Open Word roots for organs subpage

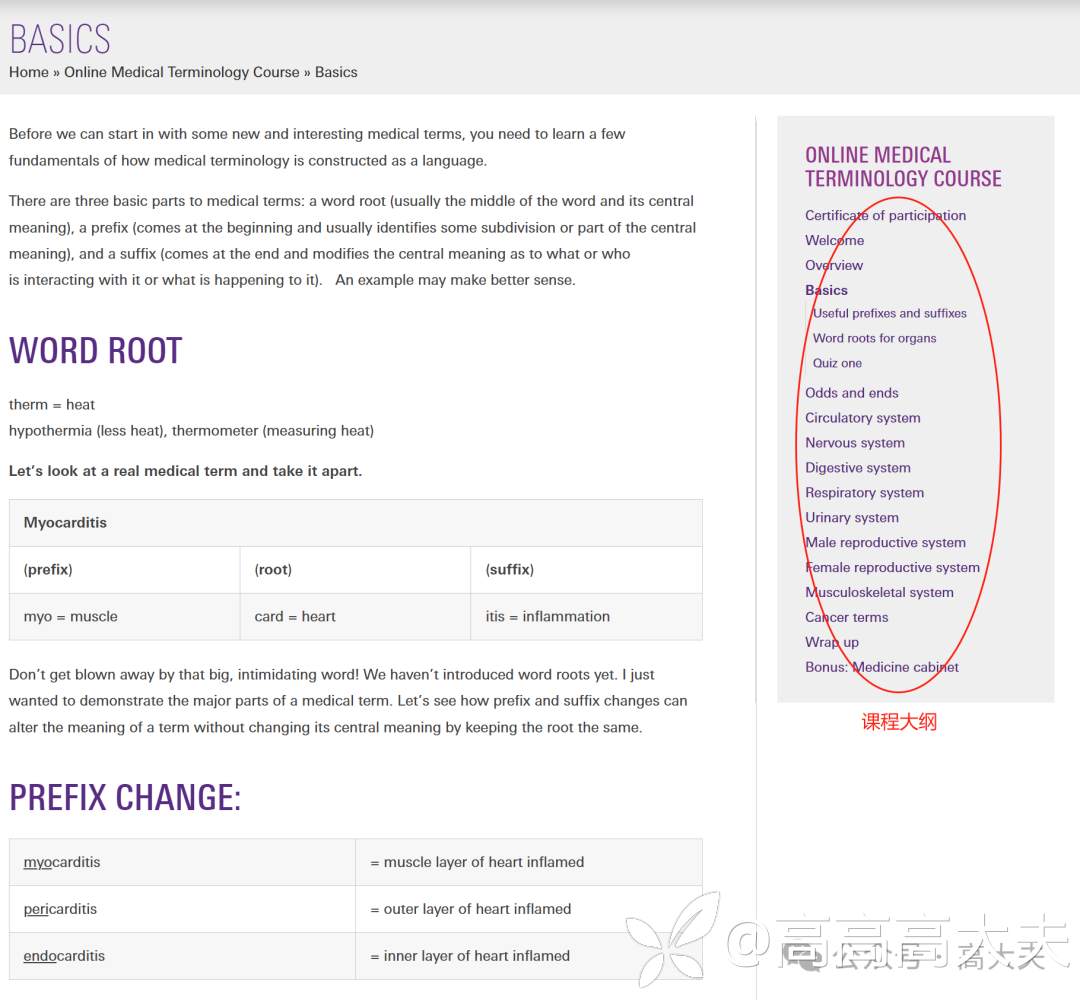tap(874, 338)
